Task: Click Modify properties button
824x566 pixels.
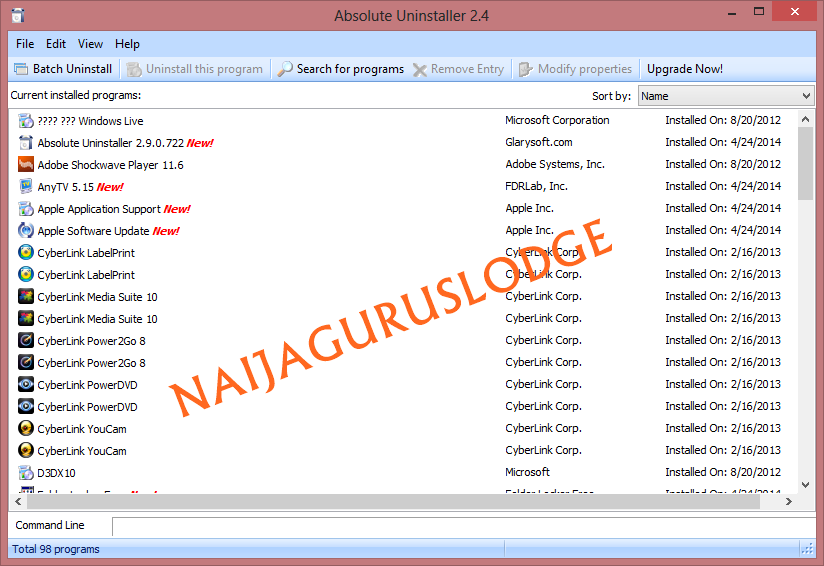Action: pyautogui.click(x=575, y=69)
